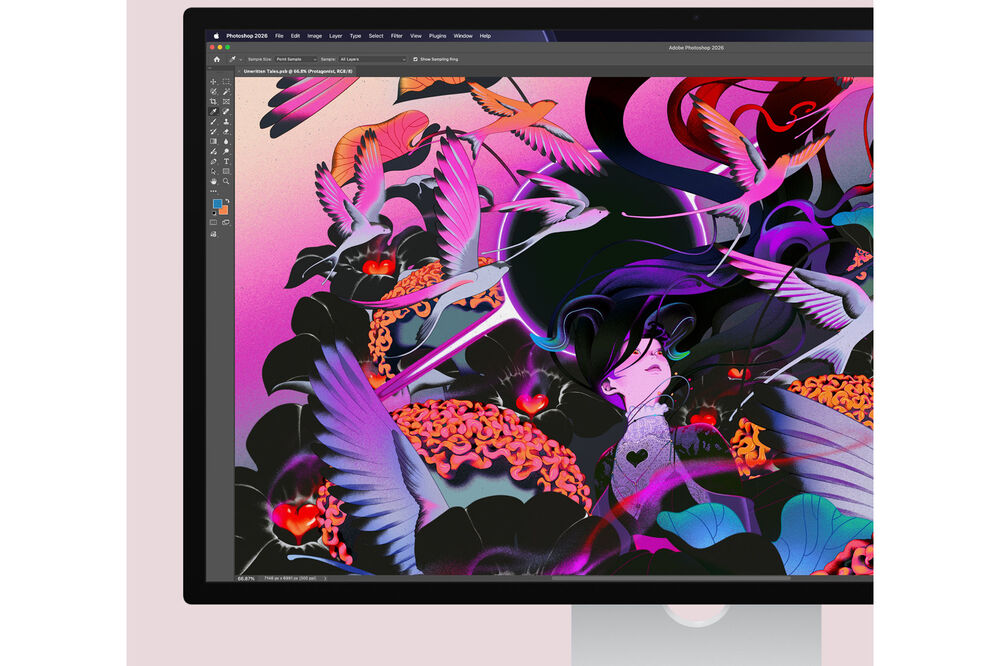Select the Clone Stamp tool
Image resolution: width=1000 pixels, height=666 pixels.
pyautogui.click(x=226, y=122)
